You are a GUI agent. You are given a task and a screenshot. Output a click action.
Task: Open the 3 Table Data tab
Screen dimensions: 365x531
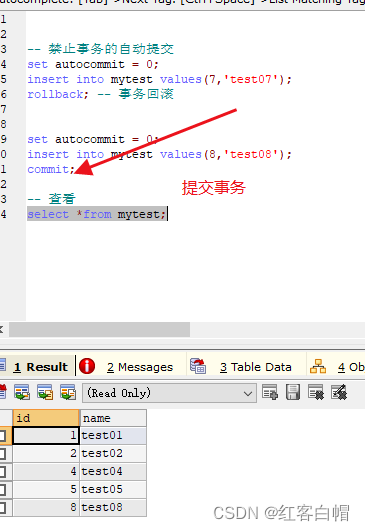[x=256, y=367]
